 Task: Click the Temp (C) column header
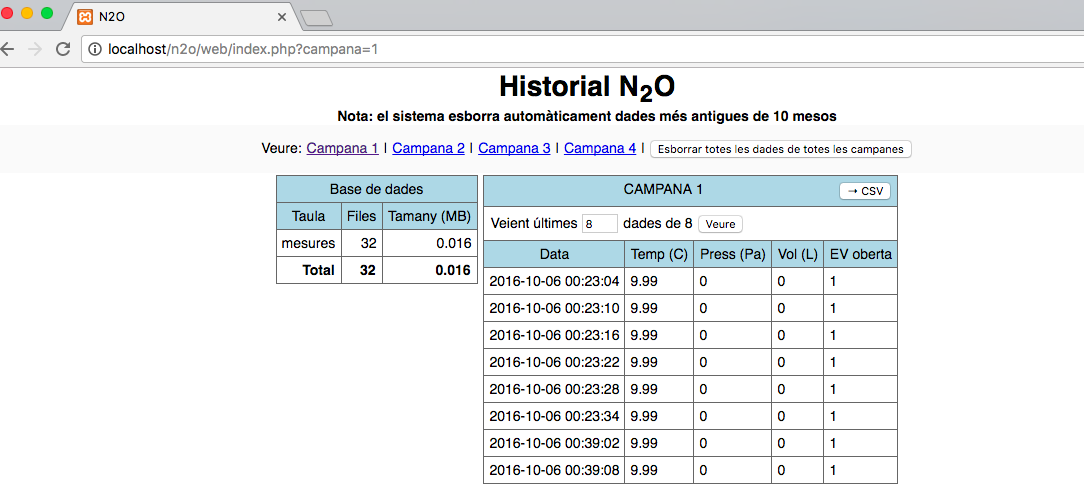[x=659, y=254]
